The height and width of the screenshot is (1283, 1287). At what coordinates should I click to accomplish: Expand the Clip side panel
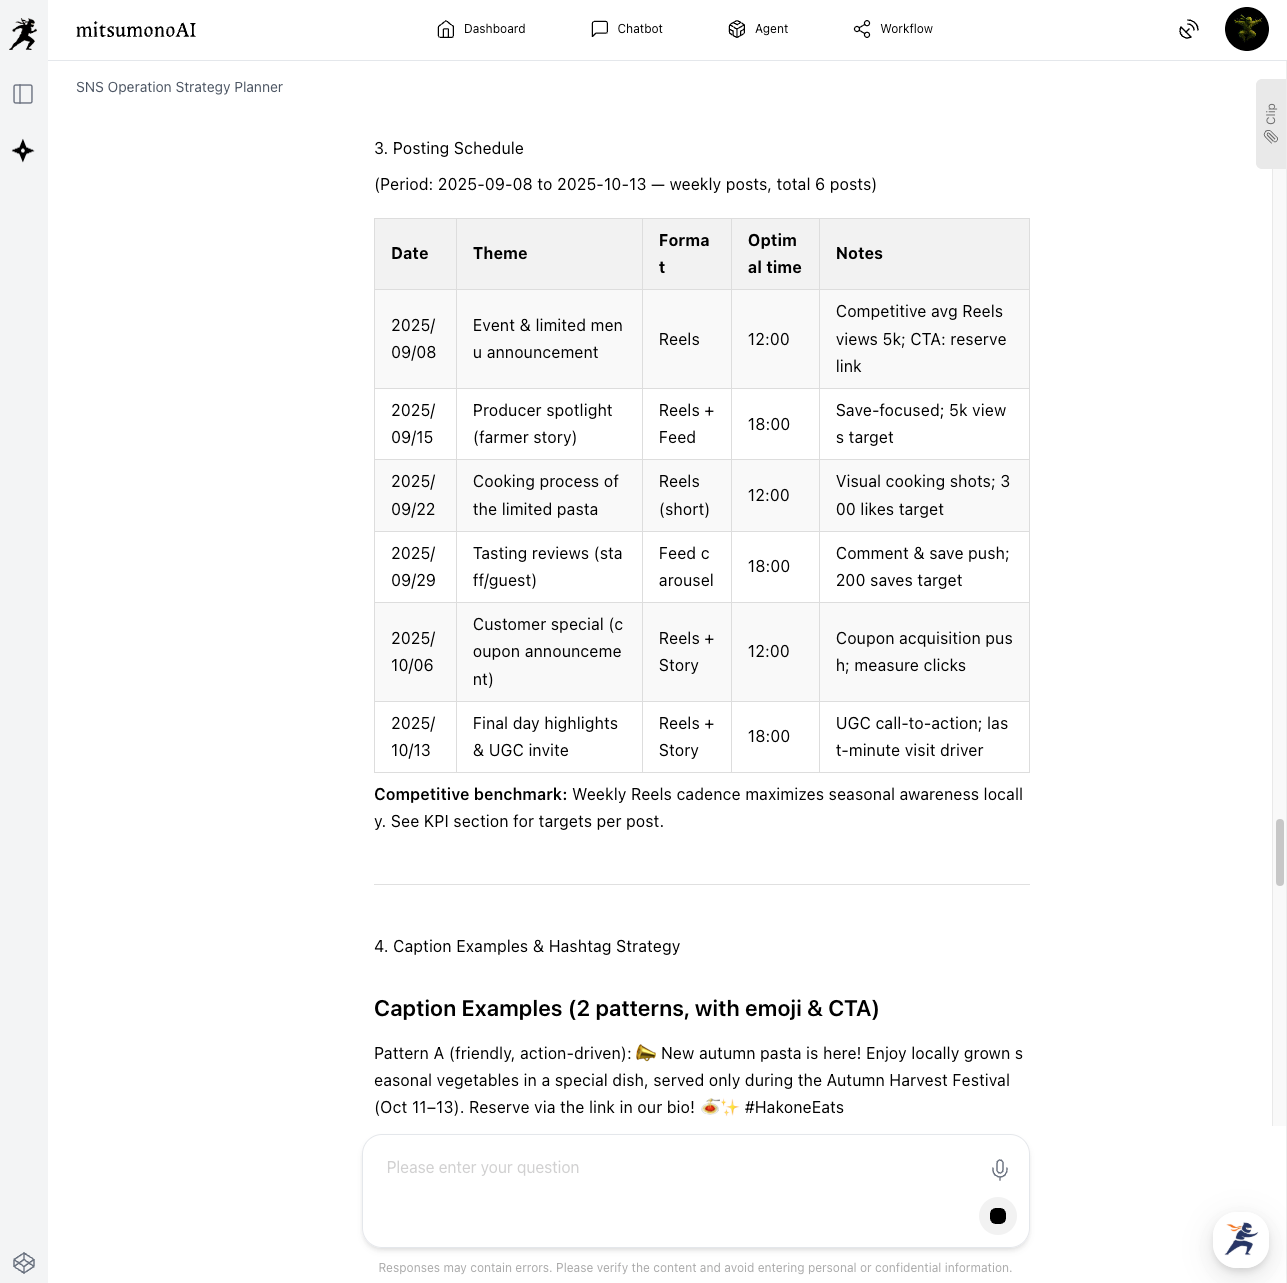coord(1270,124)
